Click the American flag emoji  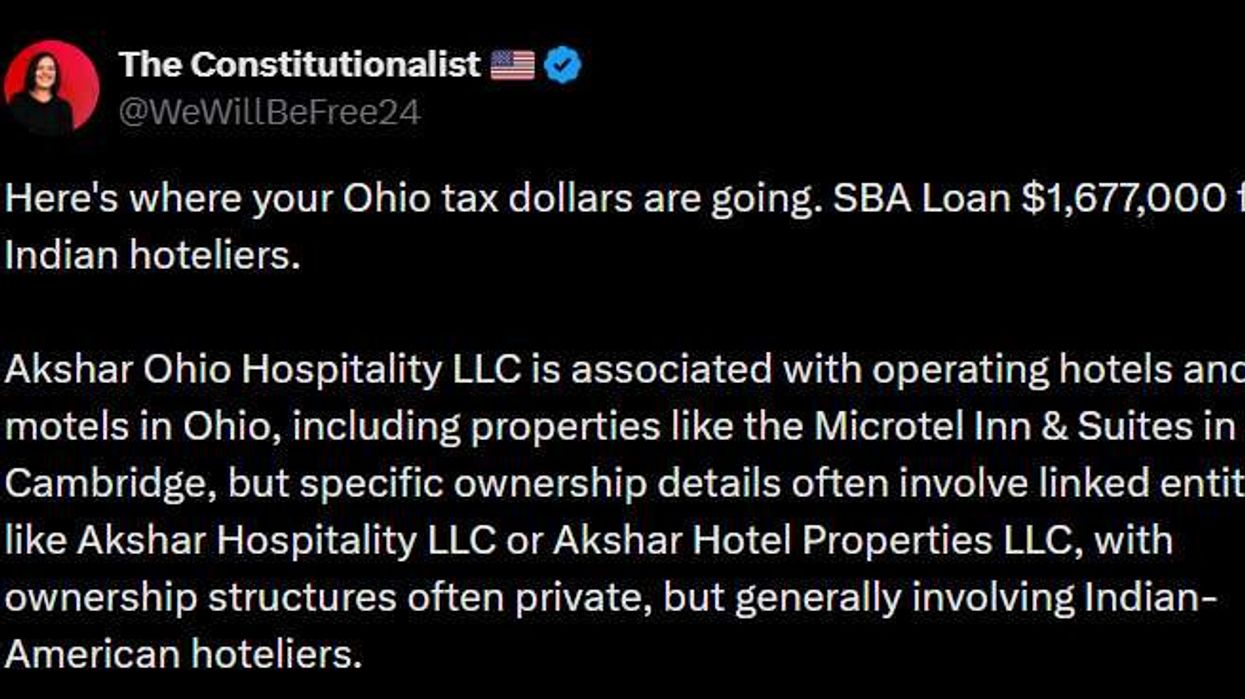[512, 66]
